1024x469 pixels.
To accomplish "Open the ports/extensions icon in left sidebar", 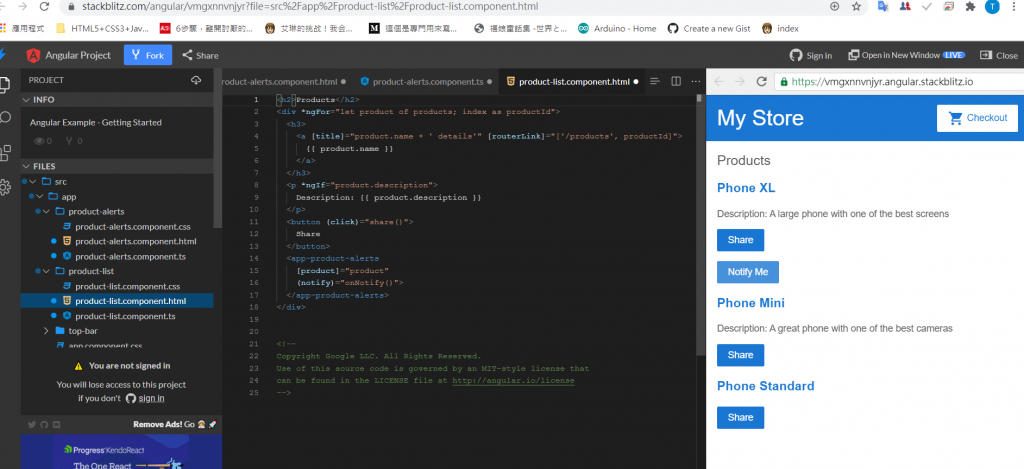I will click(5, 153).
